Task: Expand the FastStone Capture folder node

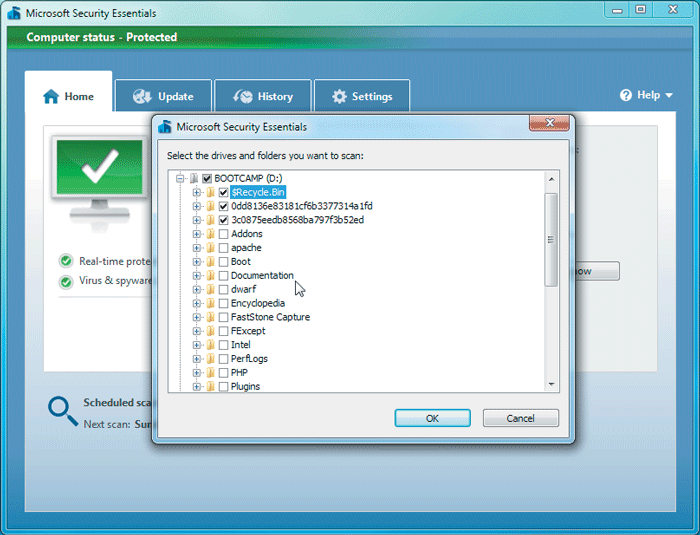Action: [x=196, y=317]
